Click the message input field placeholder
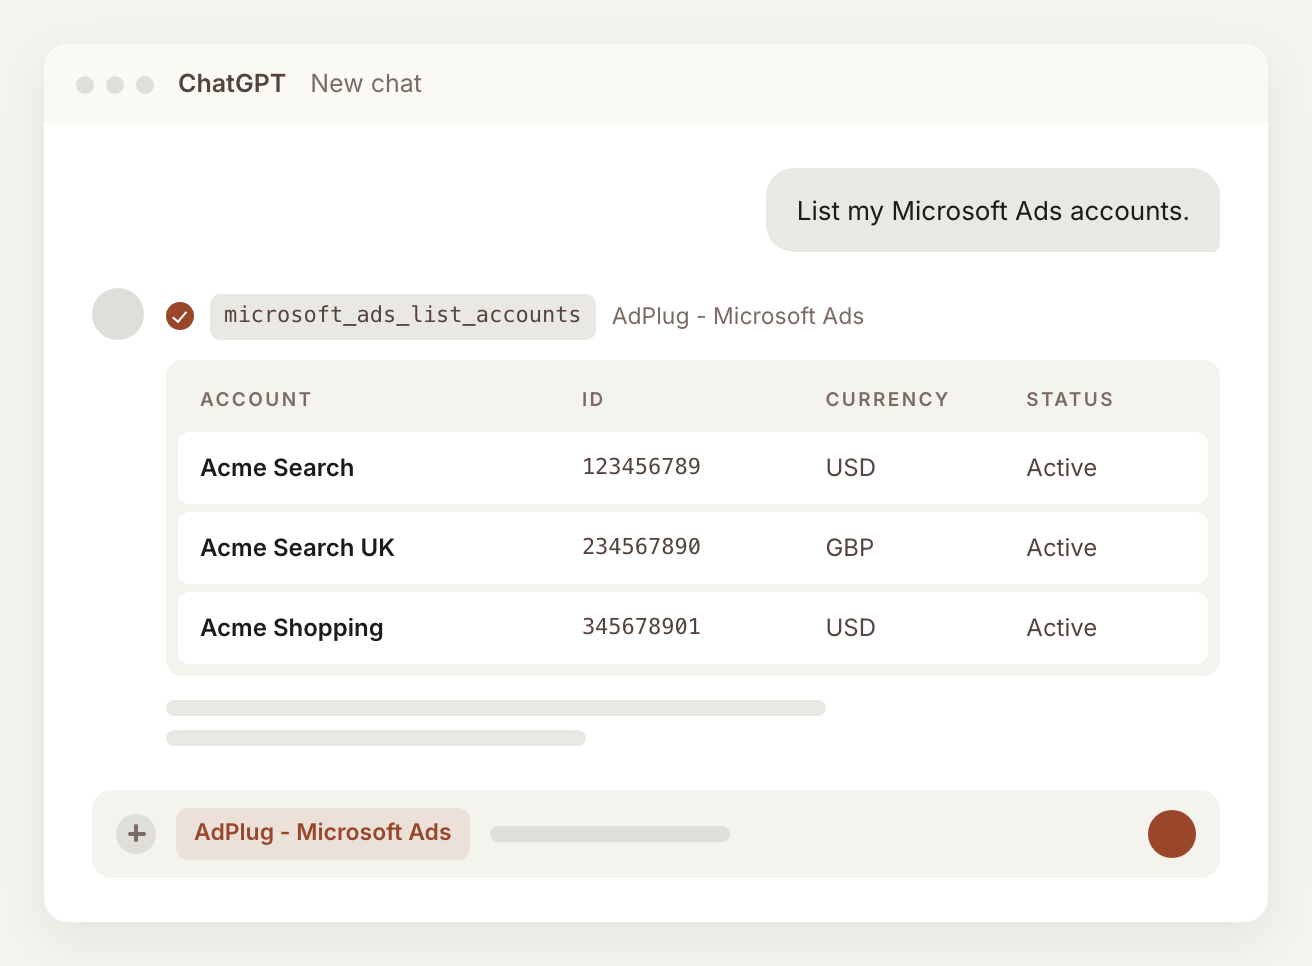 point(610,834)
